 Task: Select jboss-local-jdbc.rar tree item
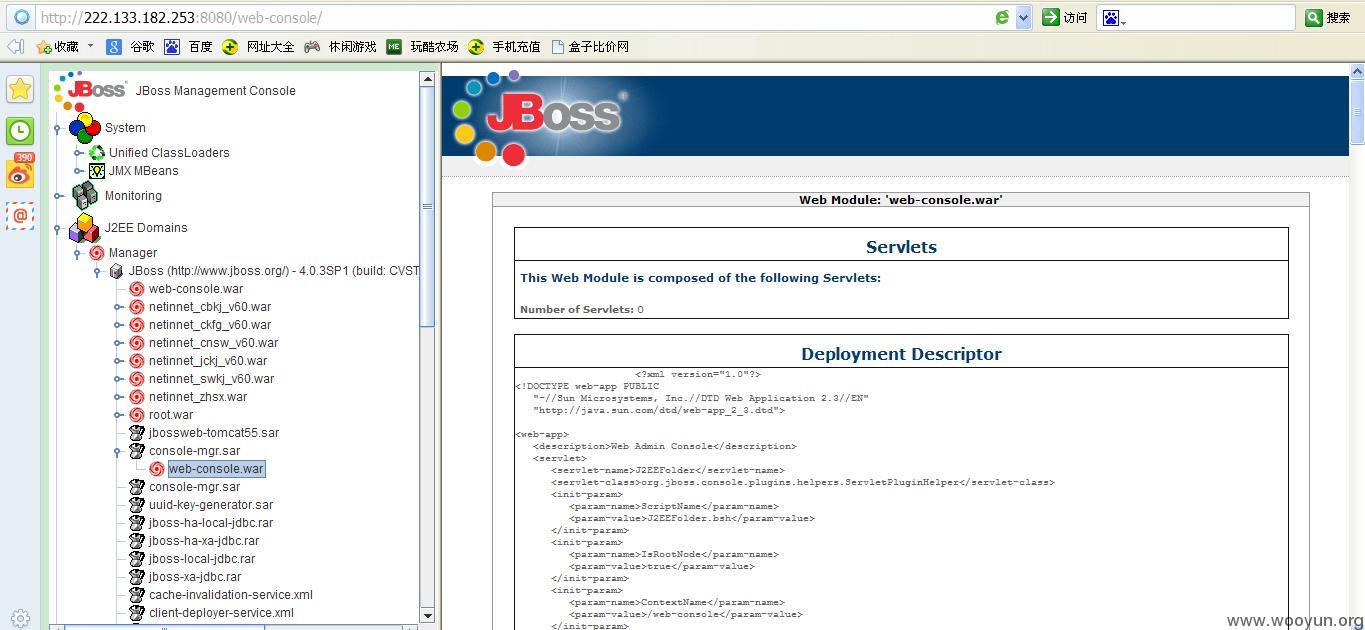click(x=202, y=559)
